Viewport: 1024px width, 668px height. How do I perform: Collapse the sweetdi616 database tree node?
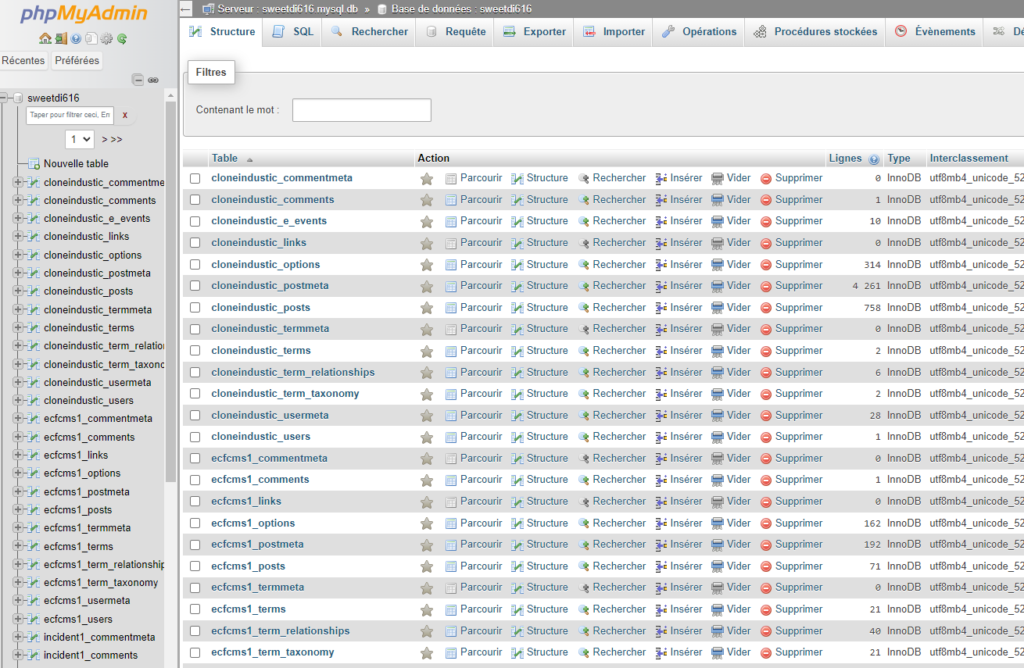(x=5, y=98)
